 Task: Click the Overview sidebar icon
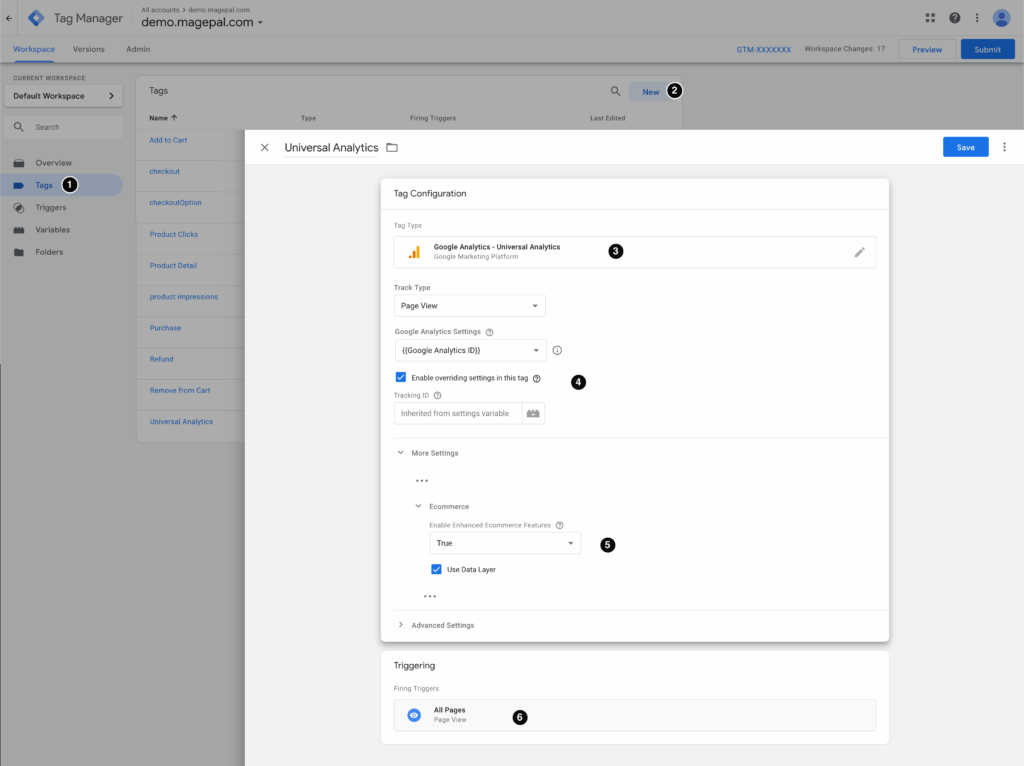tap(19, 163)
